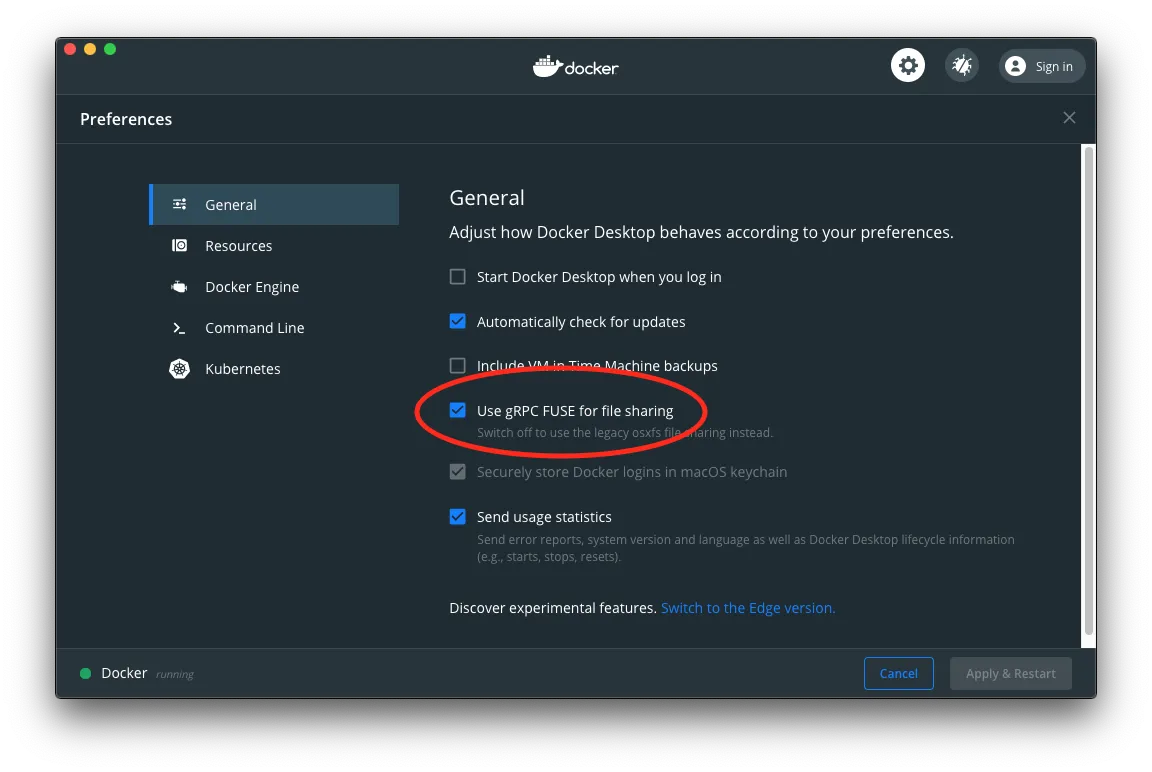This screenshot has height=772, width=1152.
Task: Click the user avatar icon in Sign in
Action: 1015,66
